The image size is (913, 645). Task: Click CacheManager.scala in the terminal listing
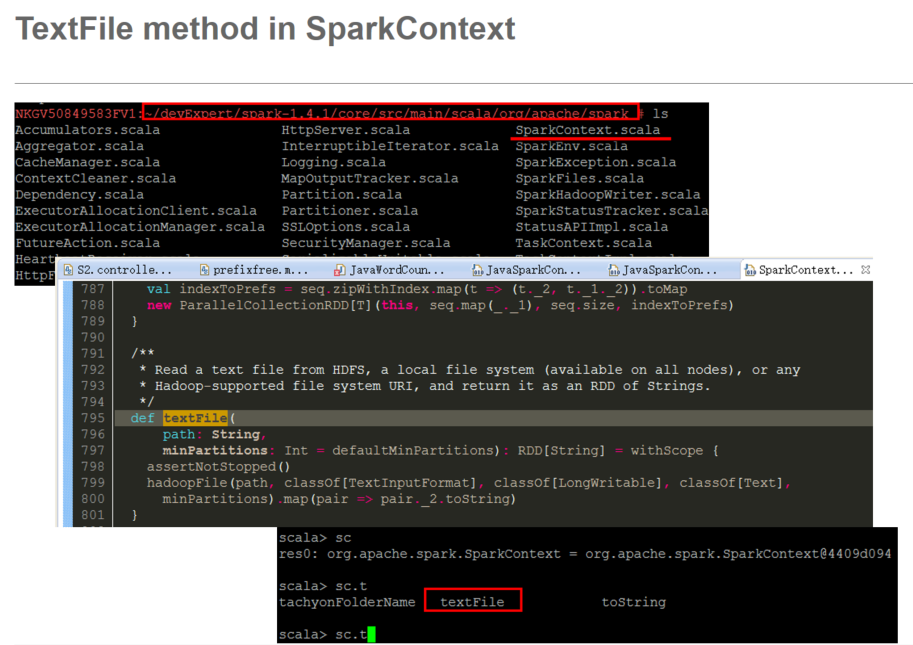tap(87, 162)
